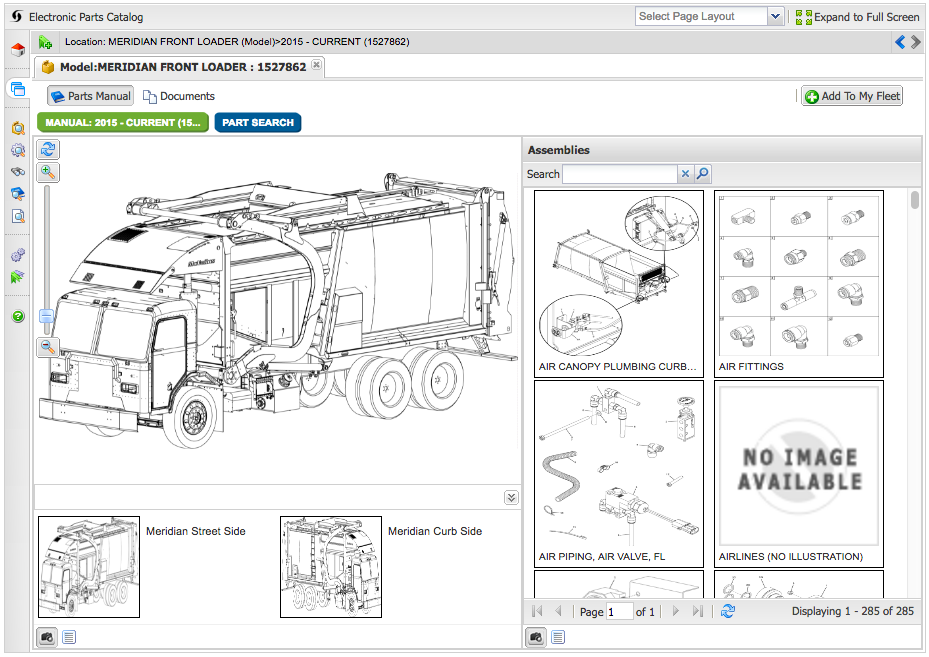Click the blue book with magnifier sidebar icon

[18, 194]
